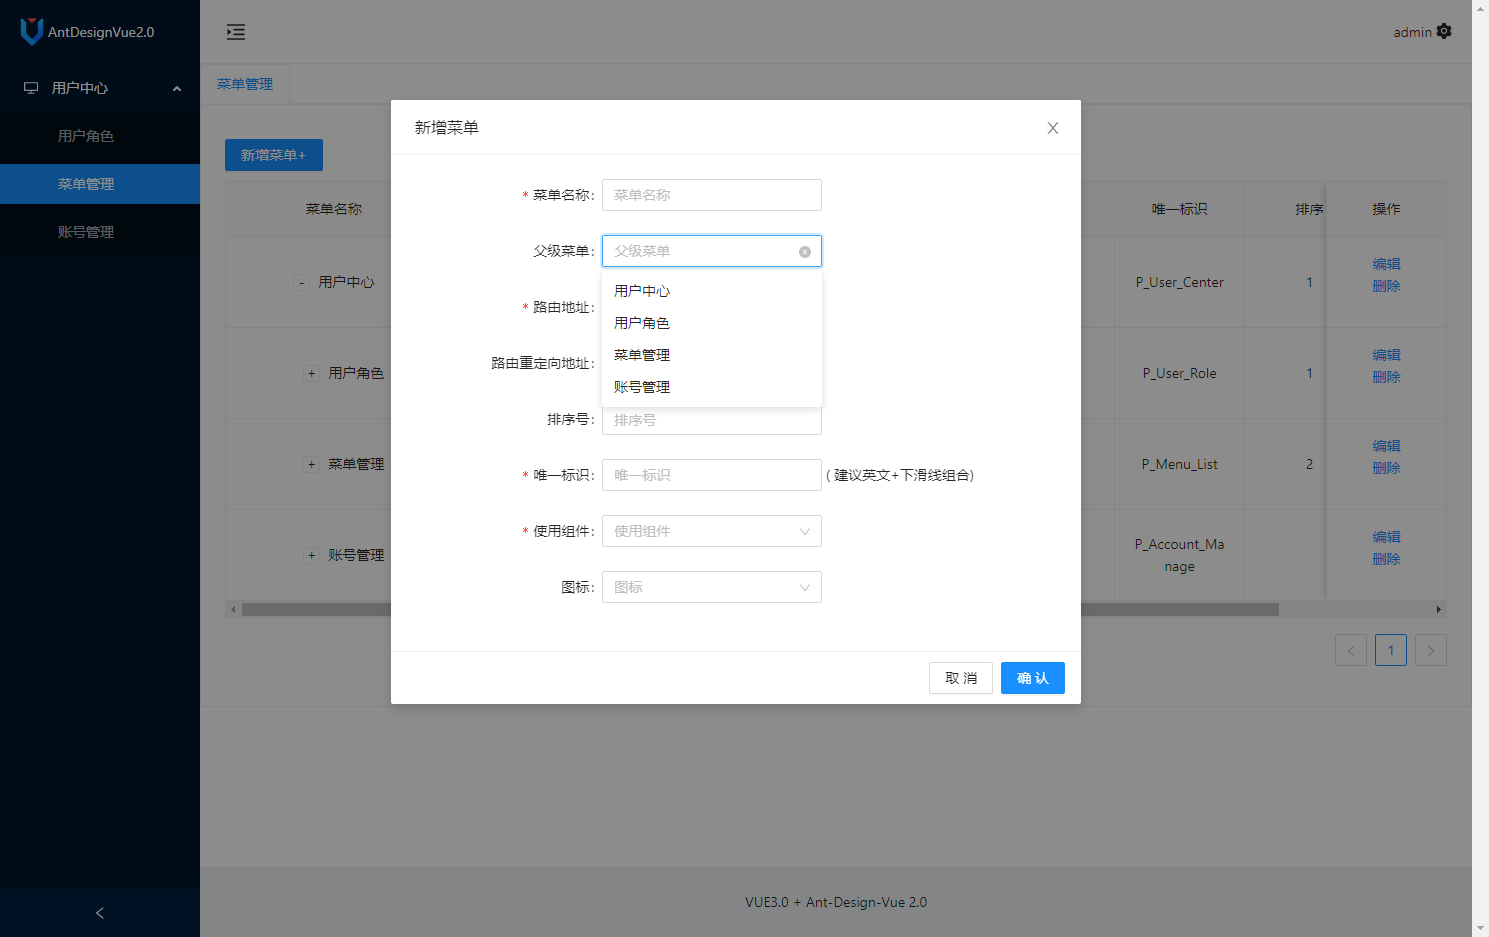Image resolution: width=1489 pixels, height=937 pixels.
Task: Switch to the 菜单管理 page tab
Action: pos(245,84)
